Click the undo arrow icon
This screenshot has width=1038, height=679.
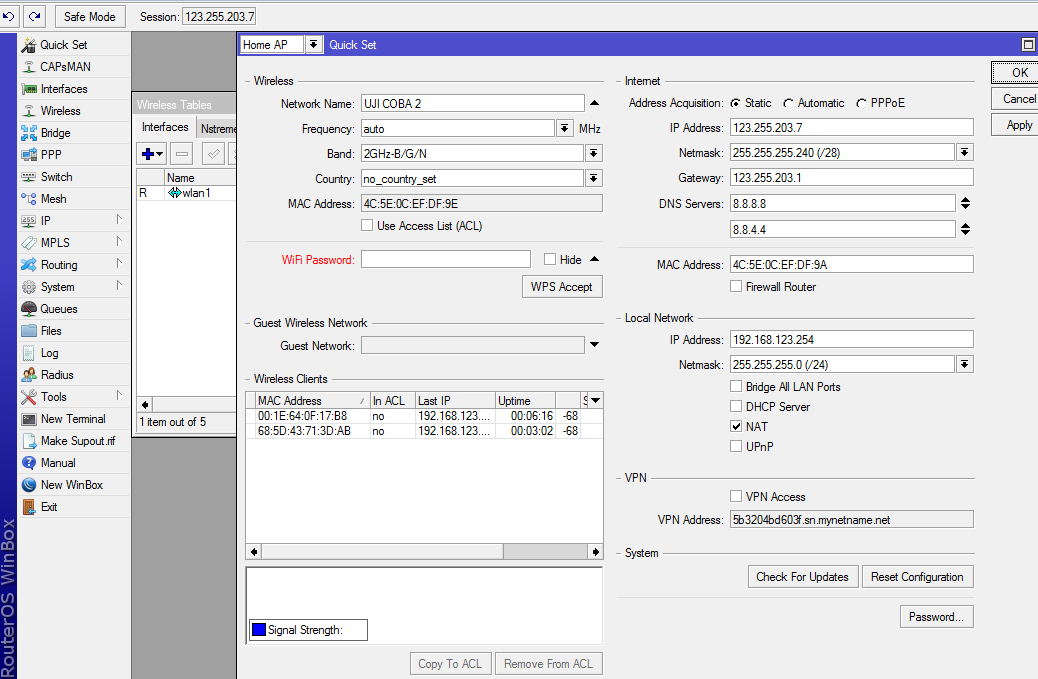pos(12,16)
